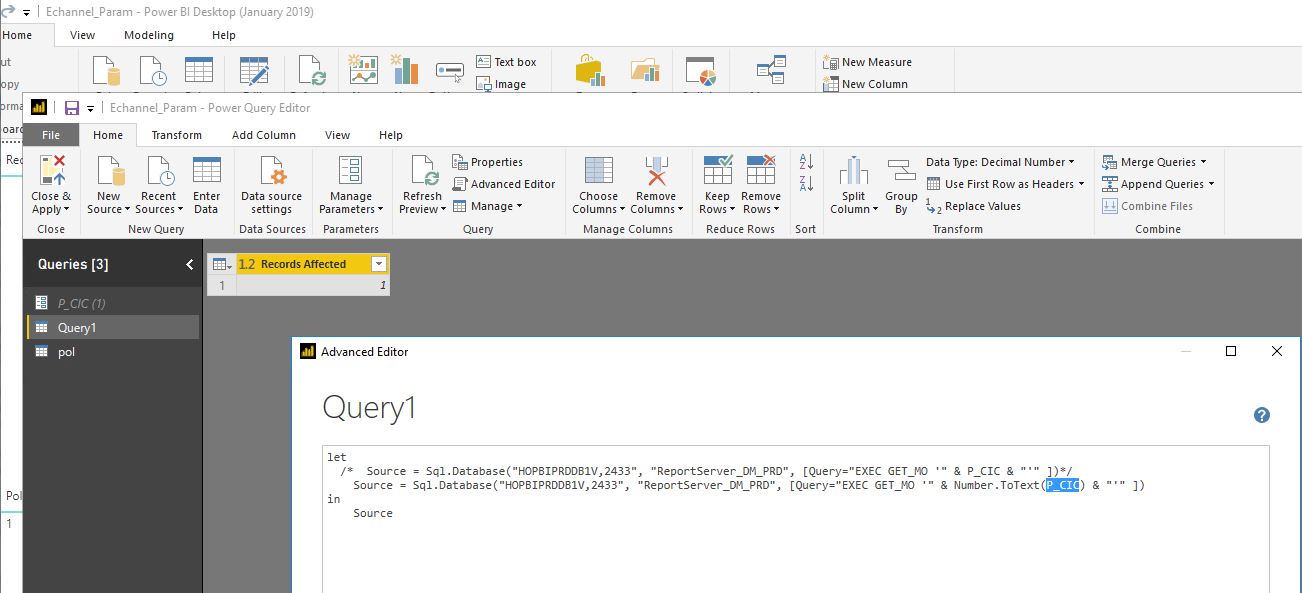
Task: Open Recent Sources icon
Action: click(x=160, y=170)
